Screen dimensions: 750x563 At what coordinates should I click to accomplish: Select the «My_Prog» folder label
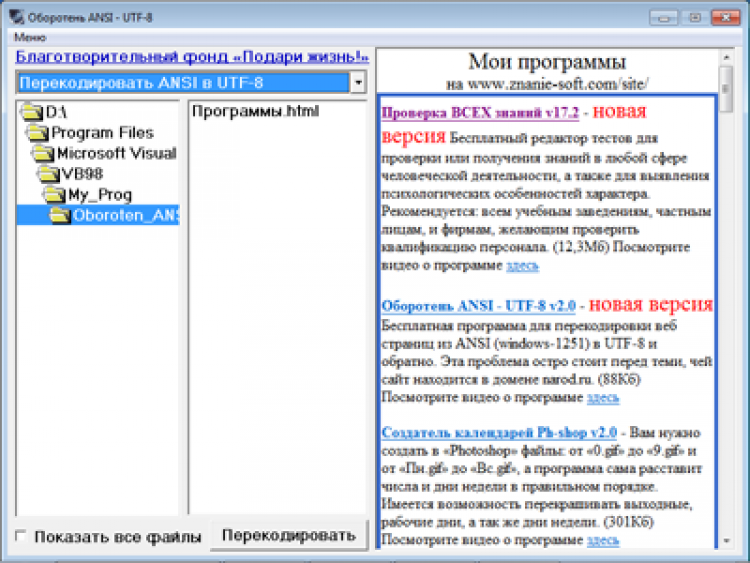tap(99, 195)
